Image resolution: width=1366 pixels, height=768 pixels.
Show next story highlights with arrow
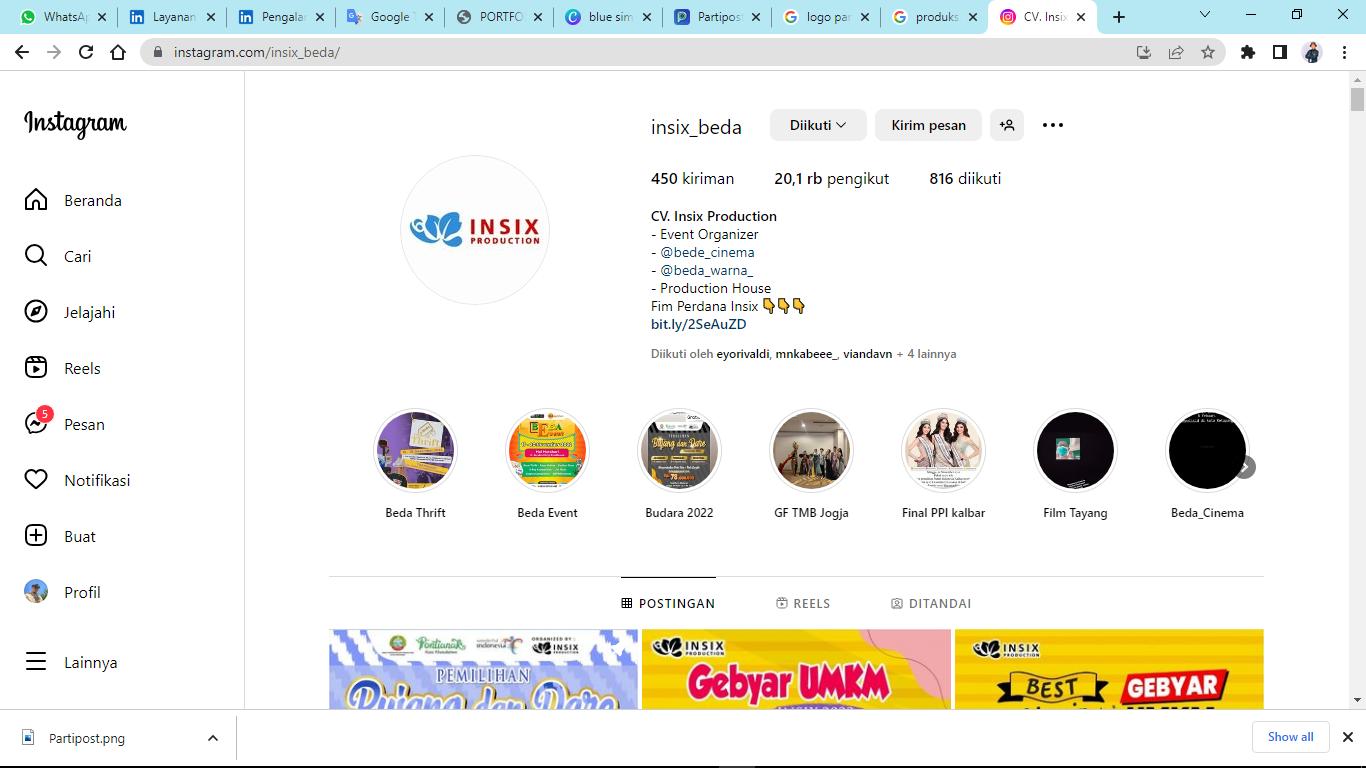(1244, 467)
